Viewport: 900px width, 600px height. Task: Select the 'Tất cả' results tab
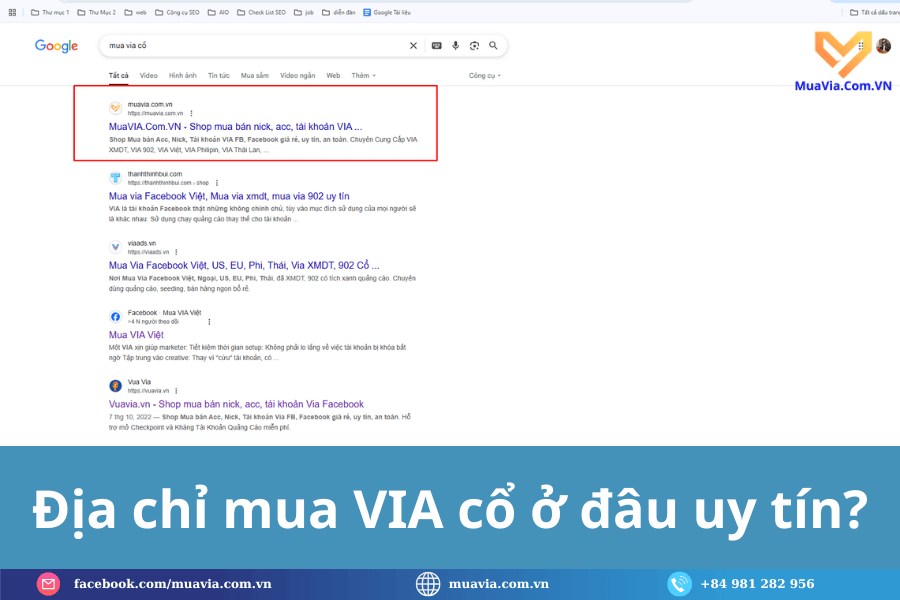[x=119, y=76]
